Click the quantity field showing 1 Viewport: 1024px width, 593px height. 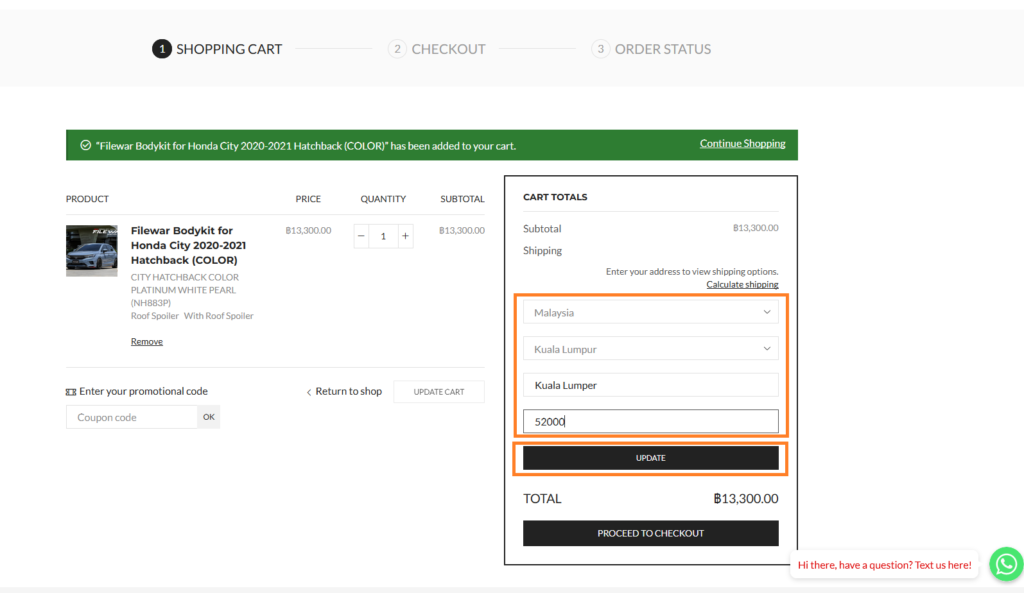(x=383, y=236)
